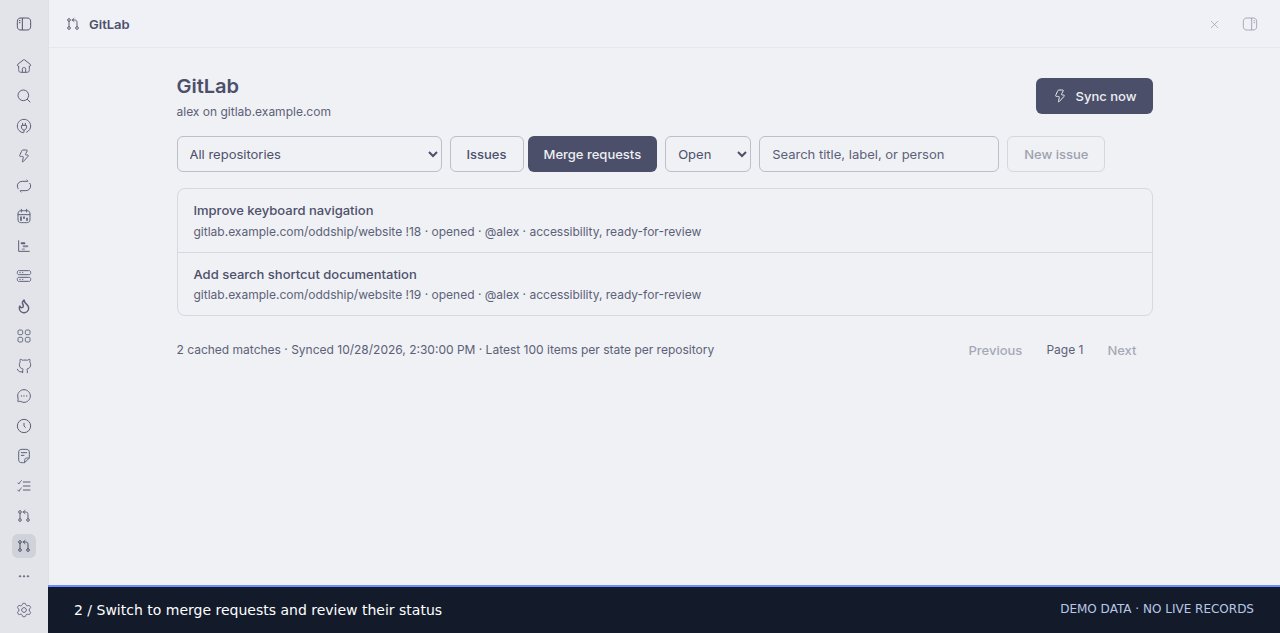Open the calendar icon in sidebar
The height and width of the screenshot is (633, 1280).
click(x=24, y=216)
